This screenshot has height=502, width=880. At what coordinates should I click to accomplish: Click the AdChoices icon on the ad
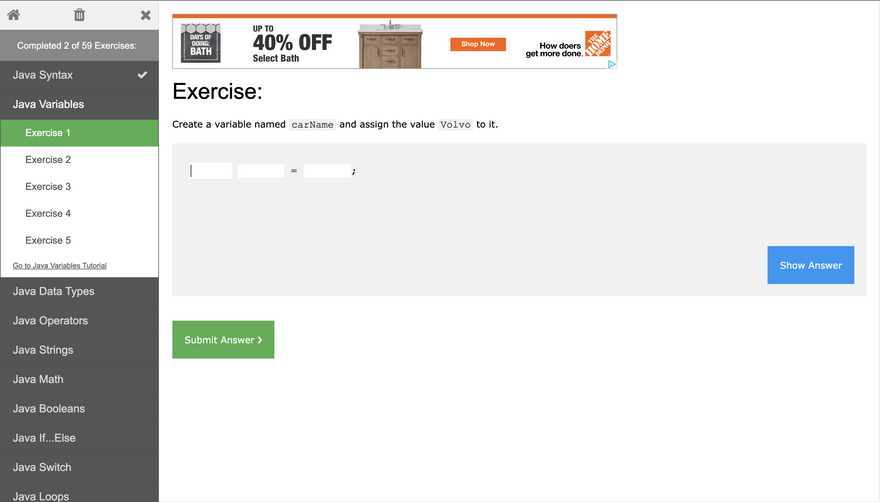point(612,64)
